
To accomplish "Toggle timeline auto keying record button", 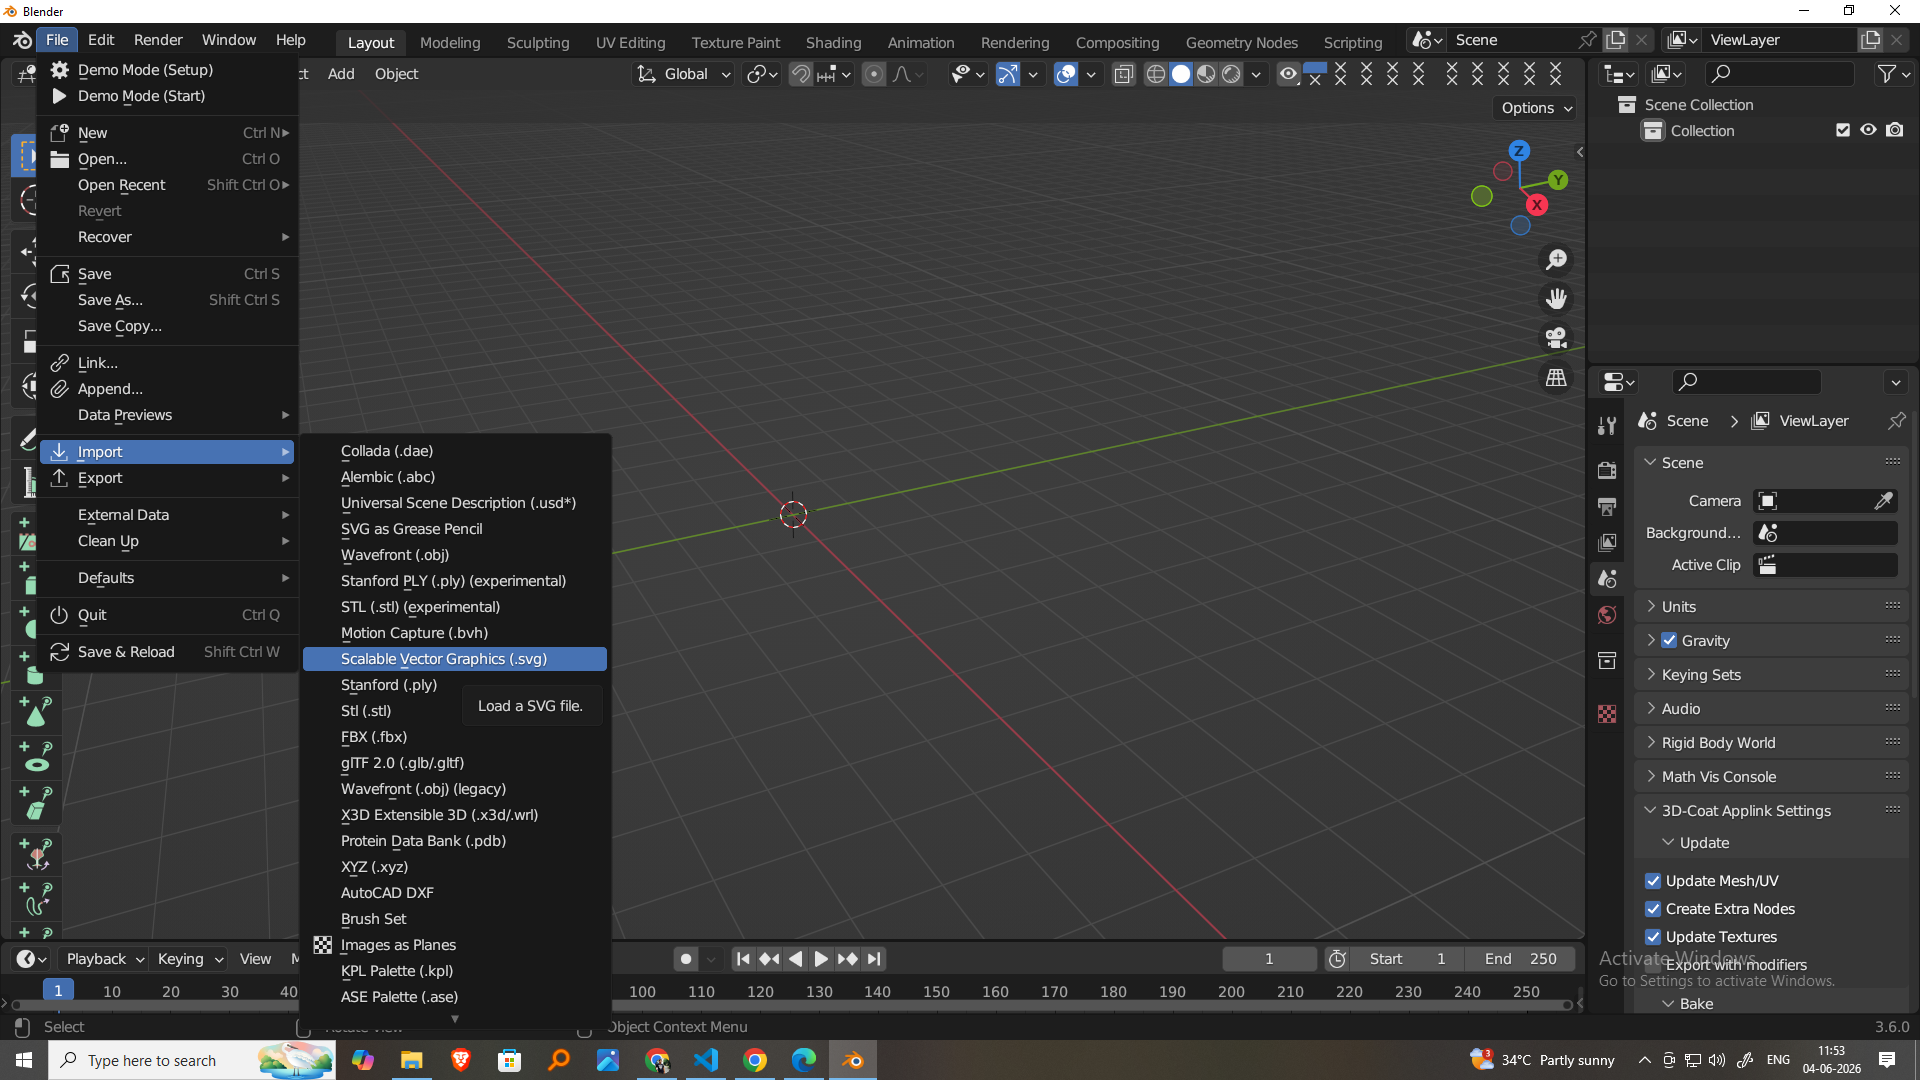I will point(685,959).
